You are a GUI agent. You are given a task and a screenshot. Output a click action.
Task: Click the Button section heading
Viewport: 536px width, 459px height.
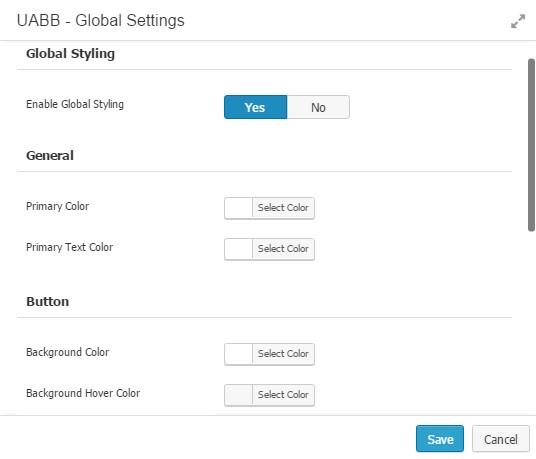tap(48, 301)
